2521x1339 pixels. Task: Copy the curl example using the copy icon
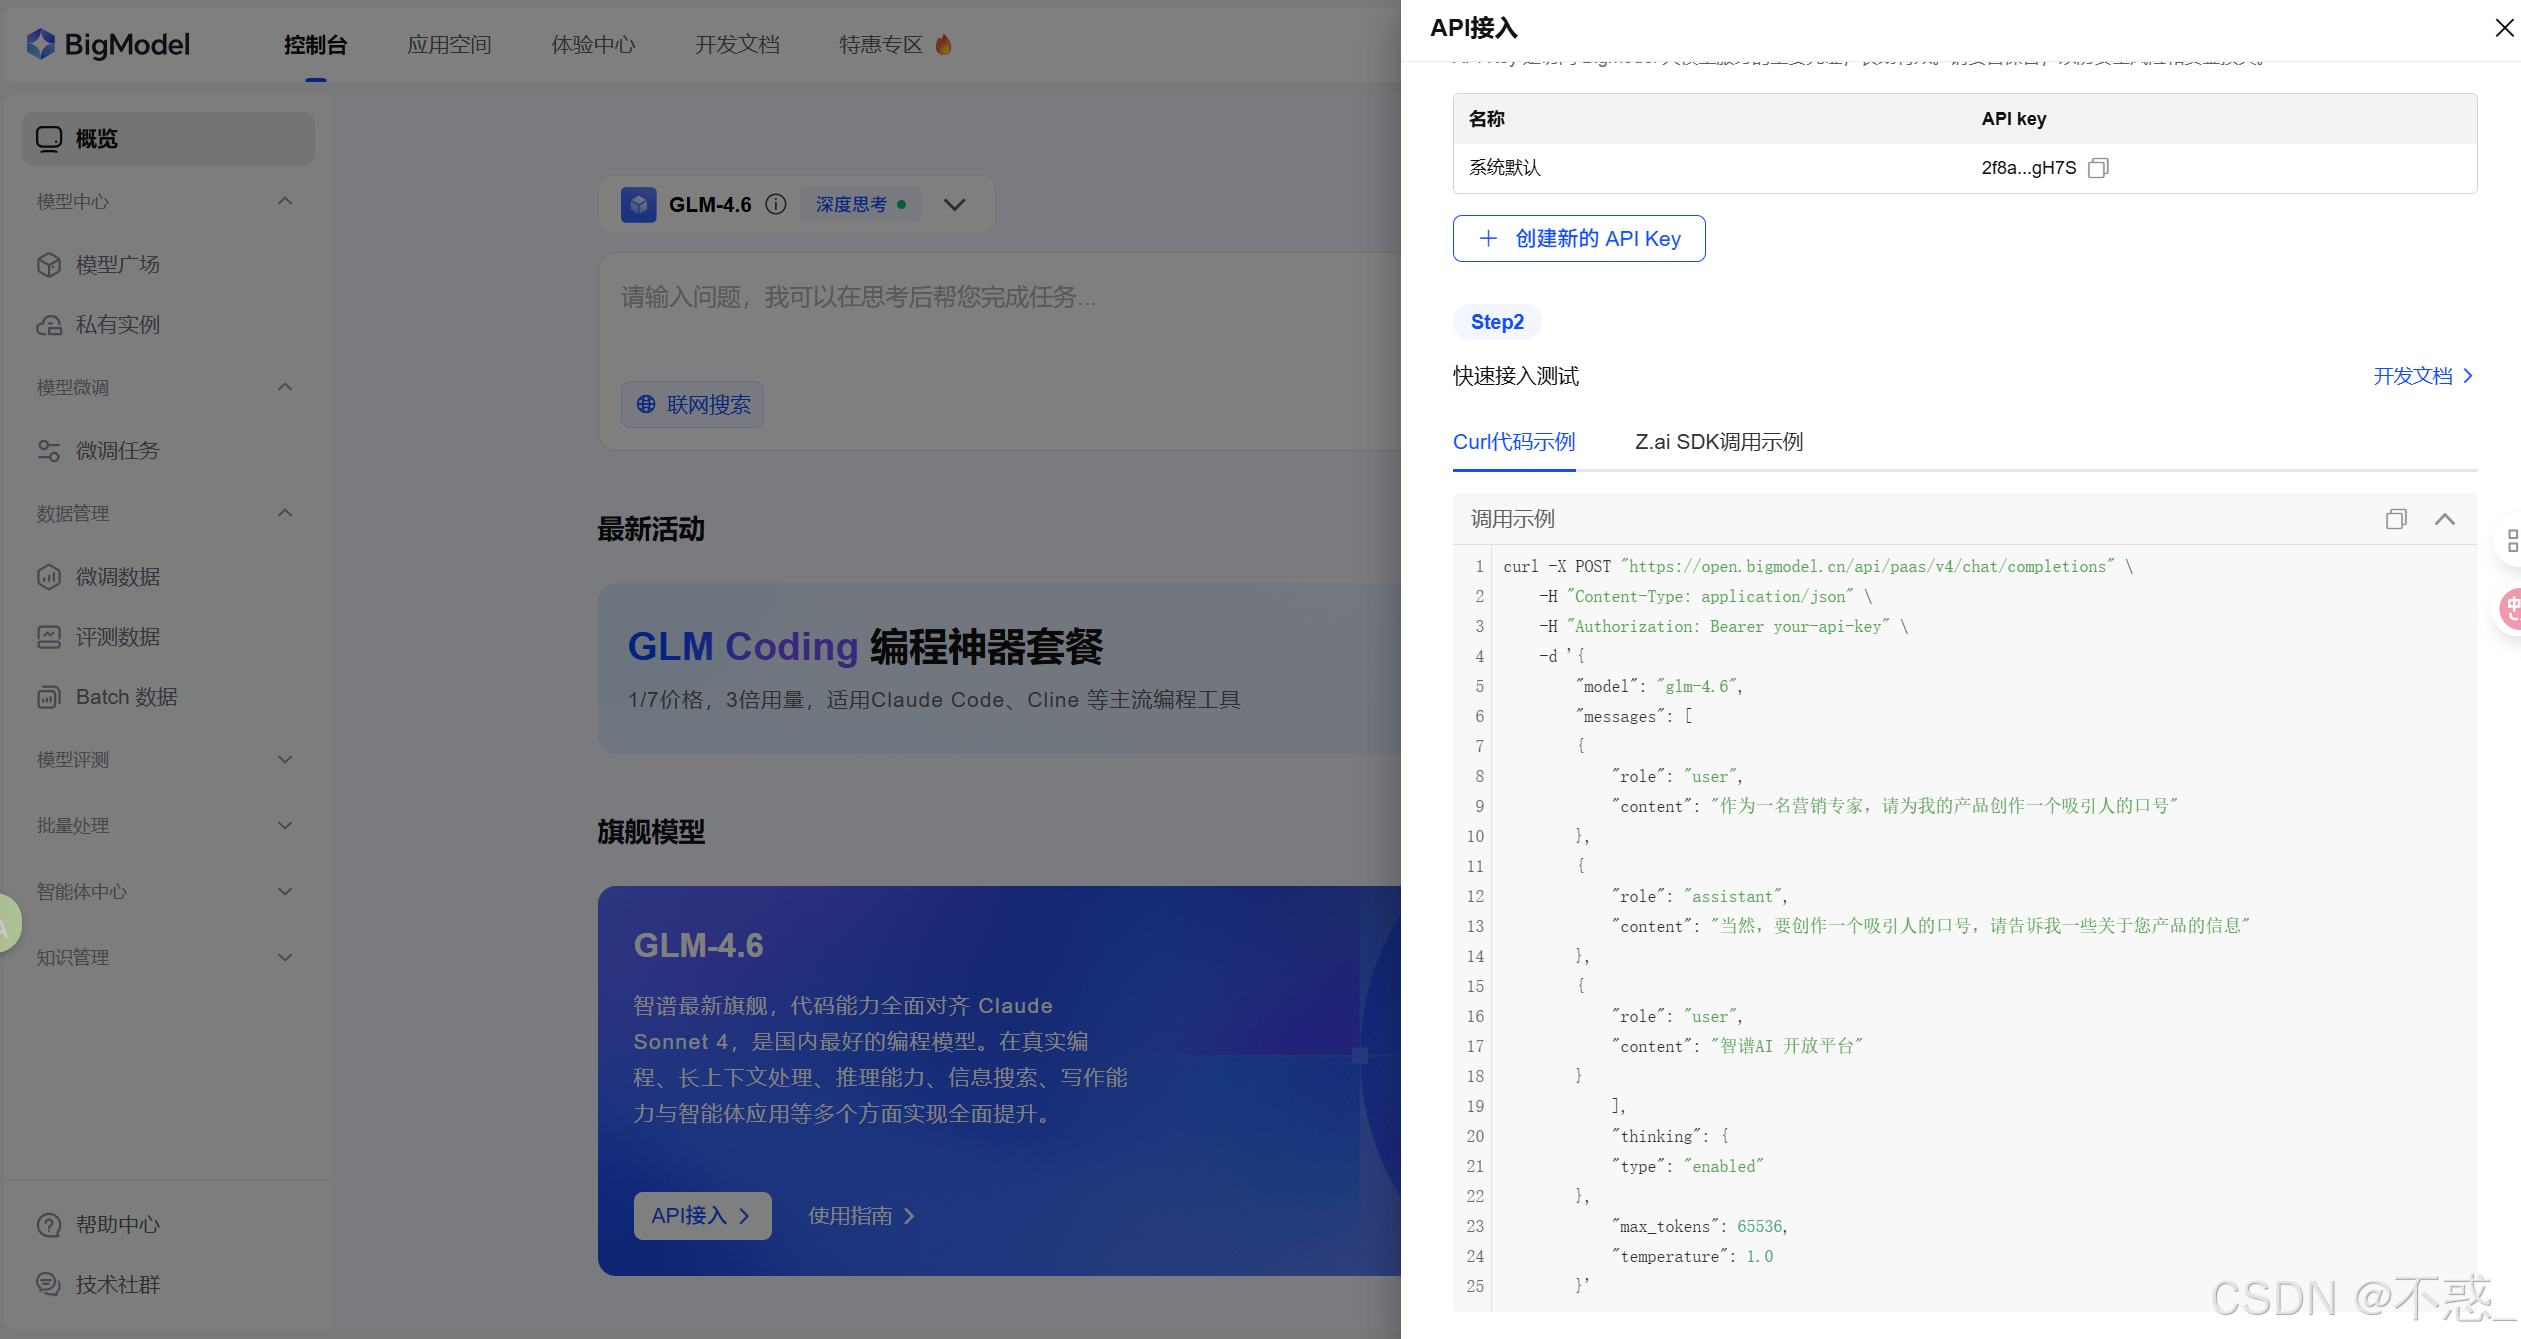2396,519
